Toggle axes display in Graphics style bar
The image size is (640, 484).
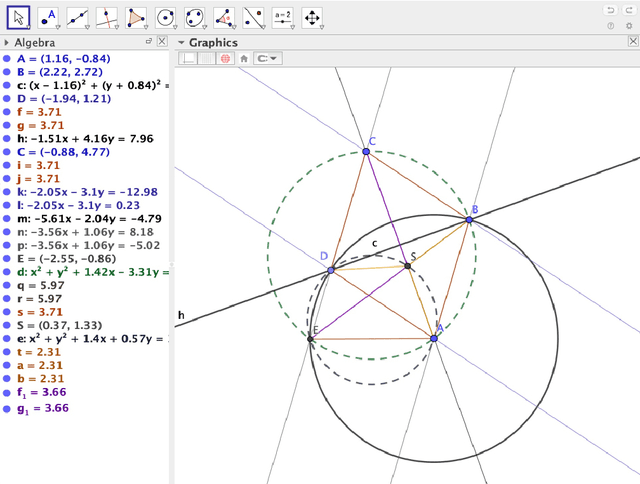[x=187, y=58]
